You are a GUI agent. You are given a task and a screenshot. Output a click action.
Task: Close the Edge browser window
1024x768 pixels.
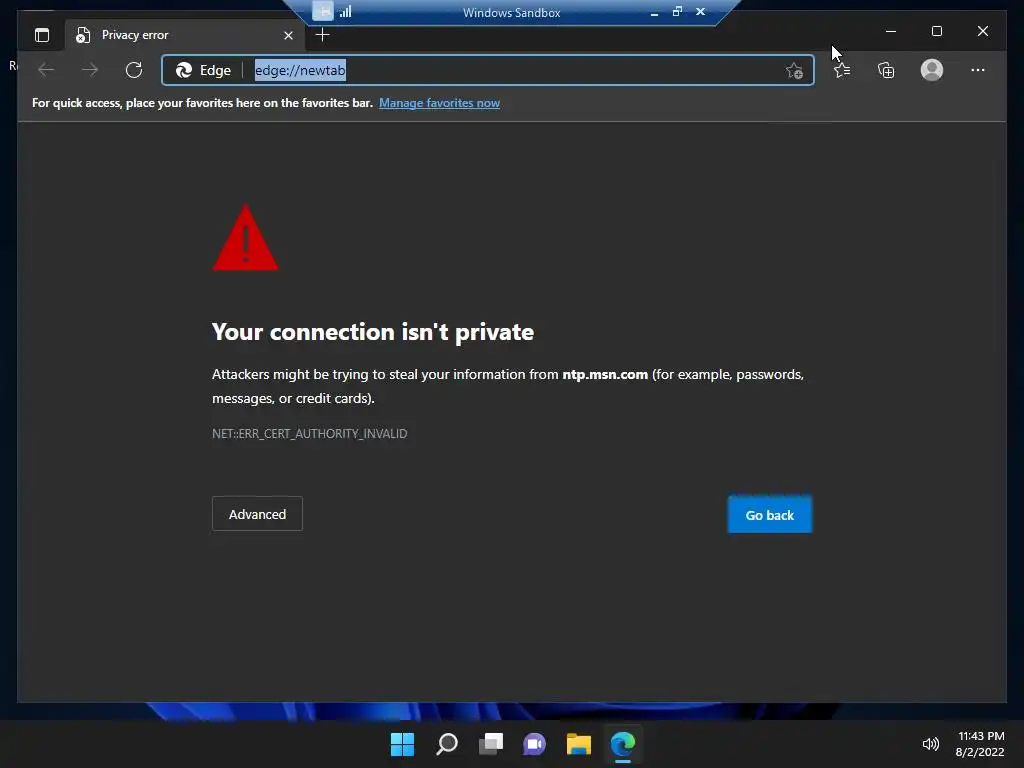983,31
